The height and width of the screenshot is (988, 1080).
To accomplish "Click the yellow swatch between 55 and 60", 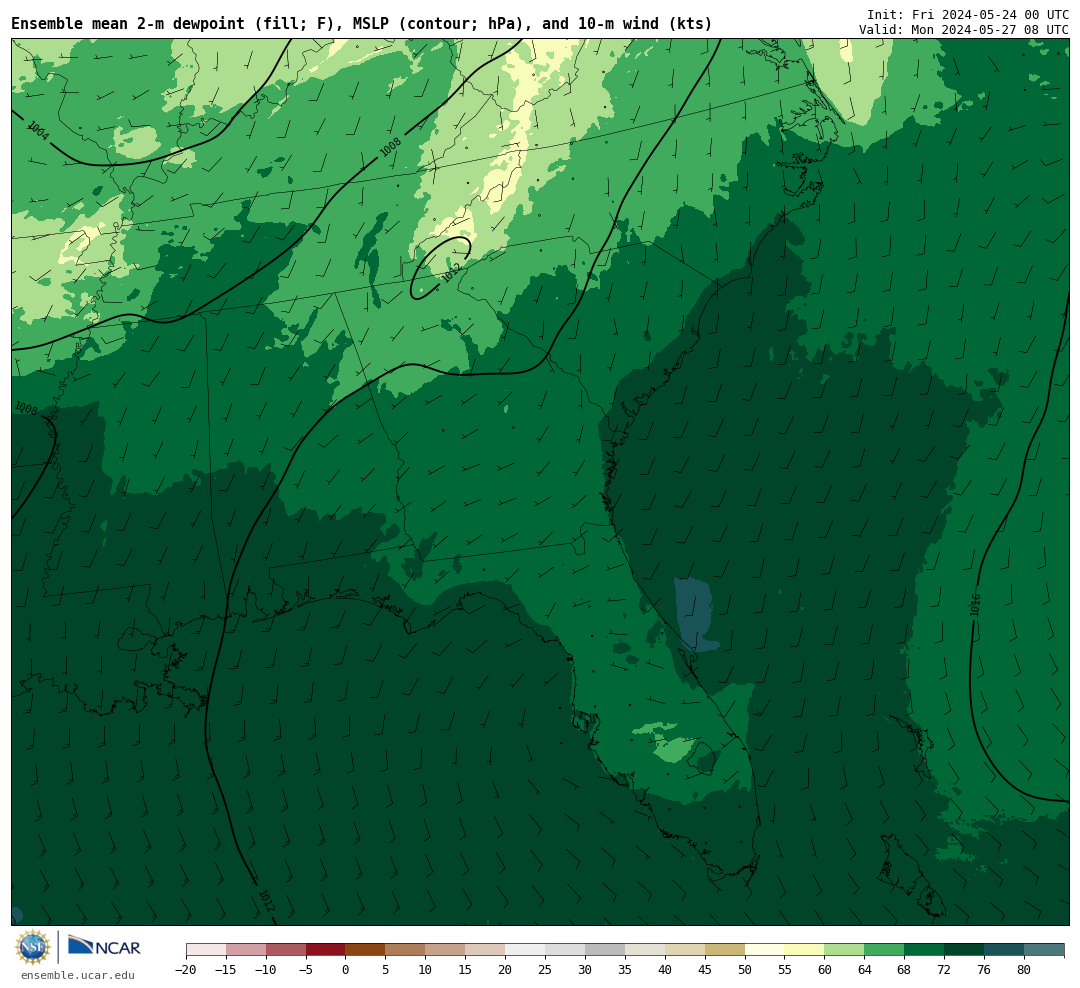I will point(805,950).
